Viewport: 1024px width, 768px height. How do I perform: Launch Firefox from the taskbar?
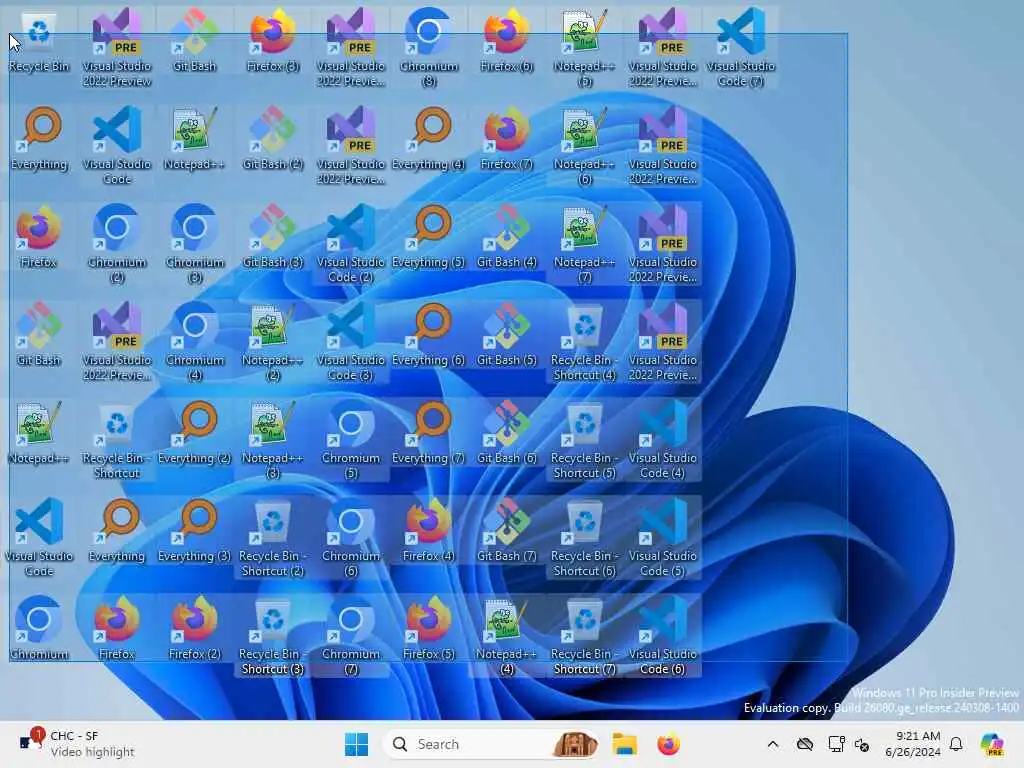point(668,744)
